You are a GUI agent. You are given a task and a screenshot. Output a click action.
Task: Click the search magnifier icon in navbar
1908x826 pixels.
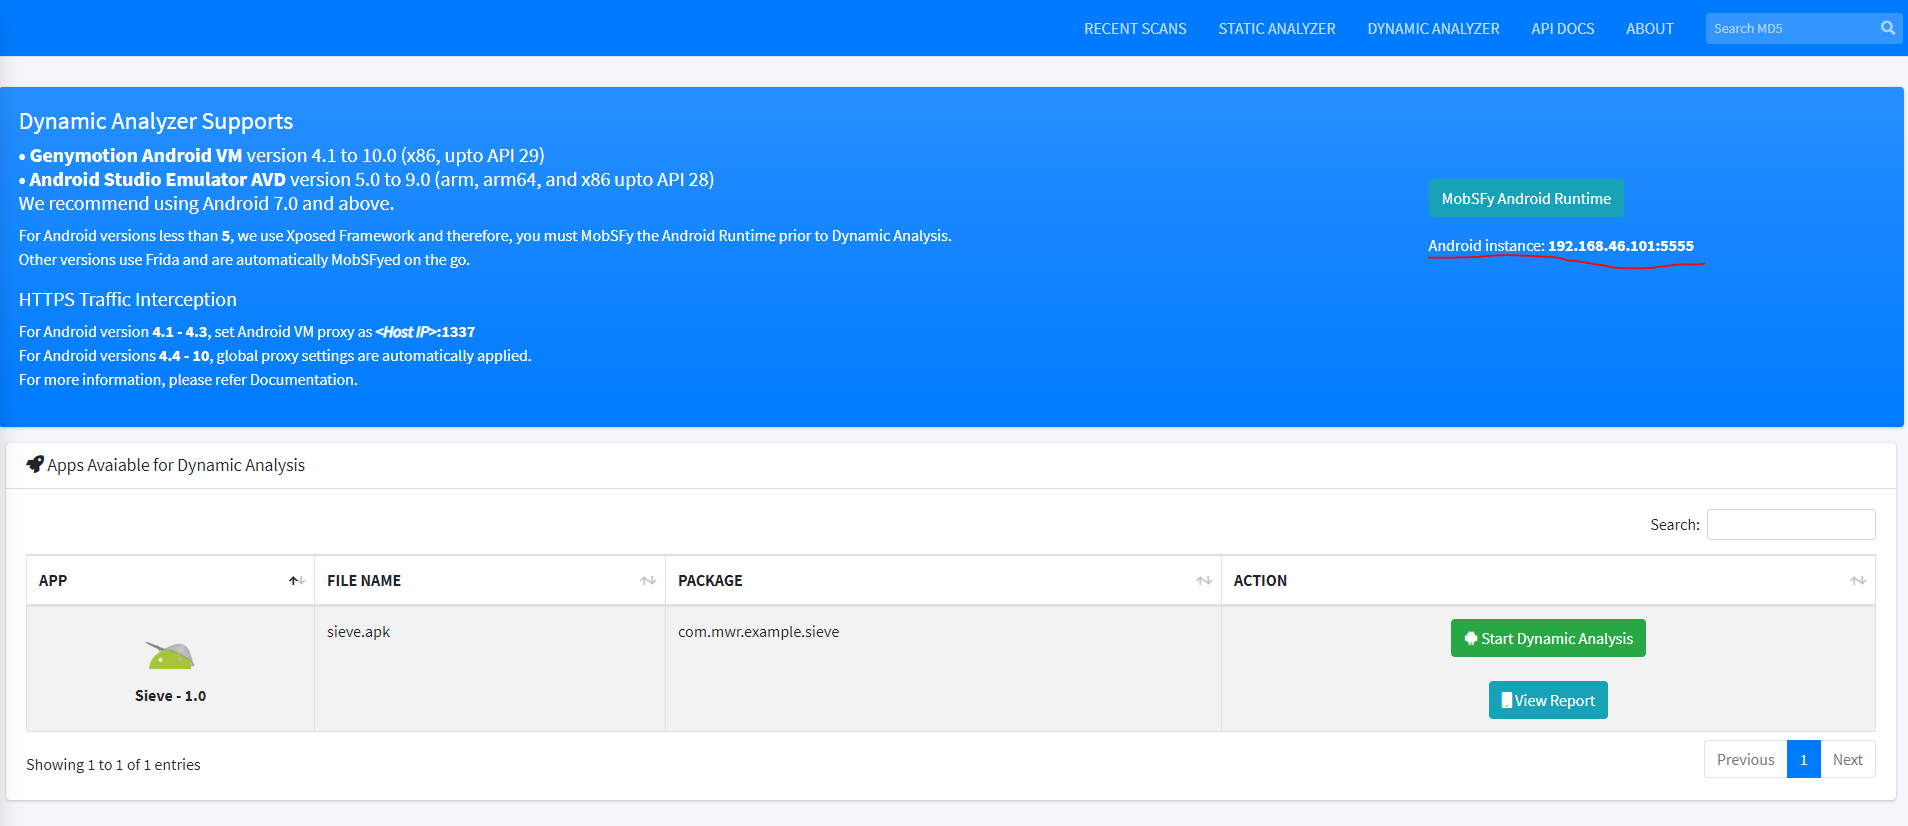(1887, 28)
